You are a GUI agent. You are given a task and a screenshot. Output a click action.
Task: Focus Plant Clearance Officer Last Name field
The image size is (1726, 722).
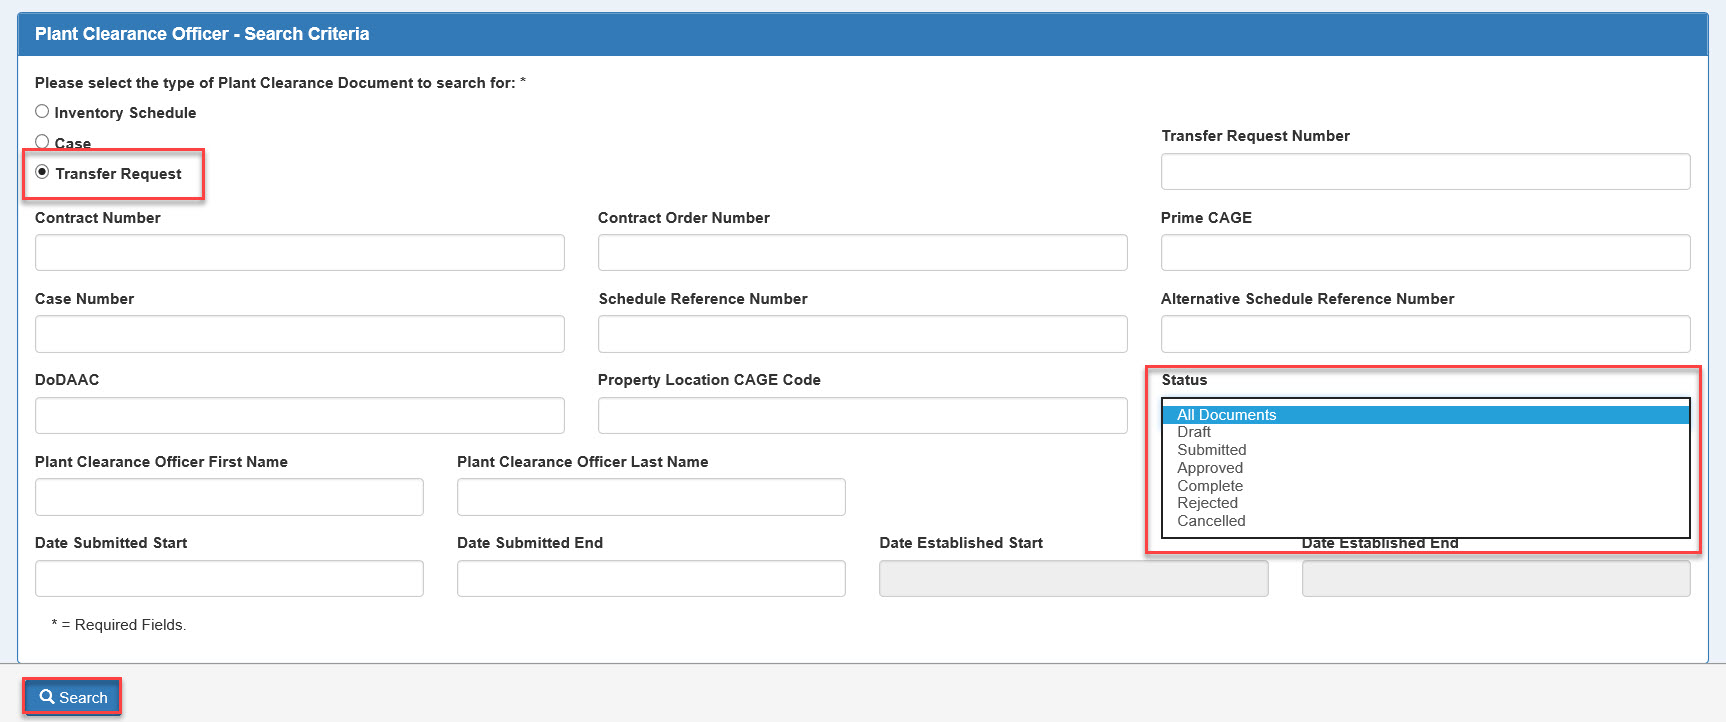651,497
